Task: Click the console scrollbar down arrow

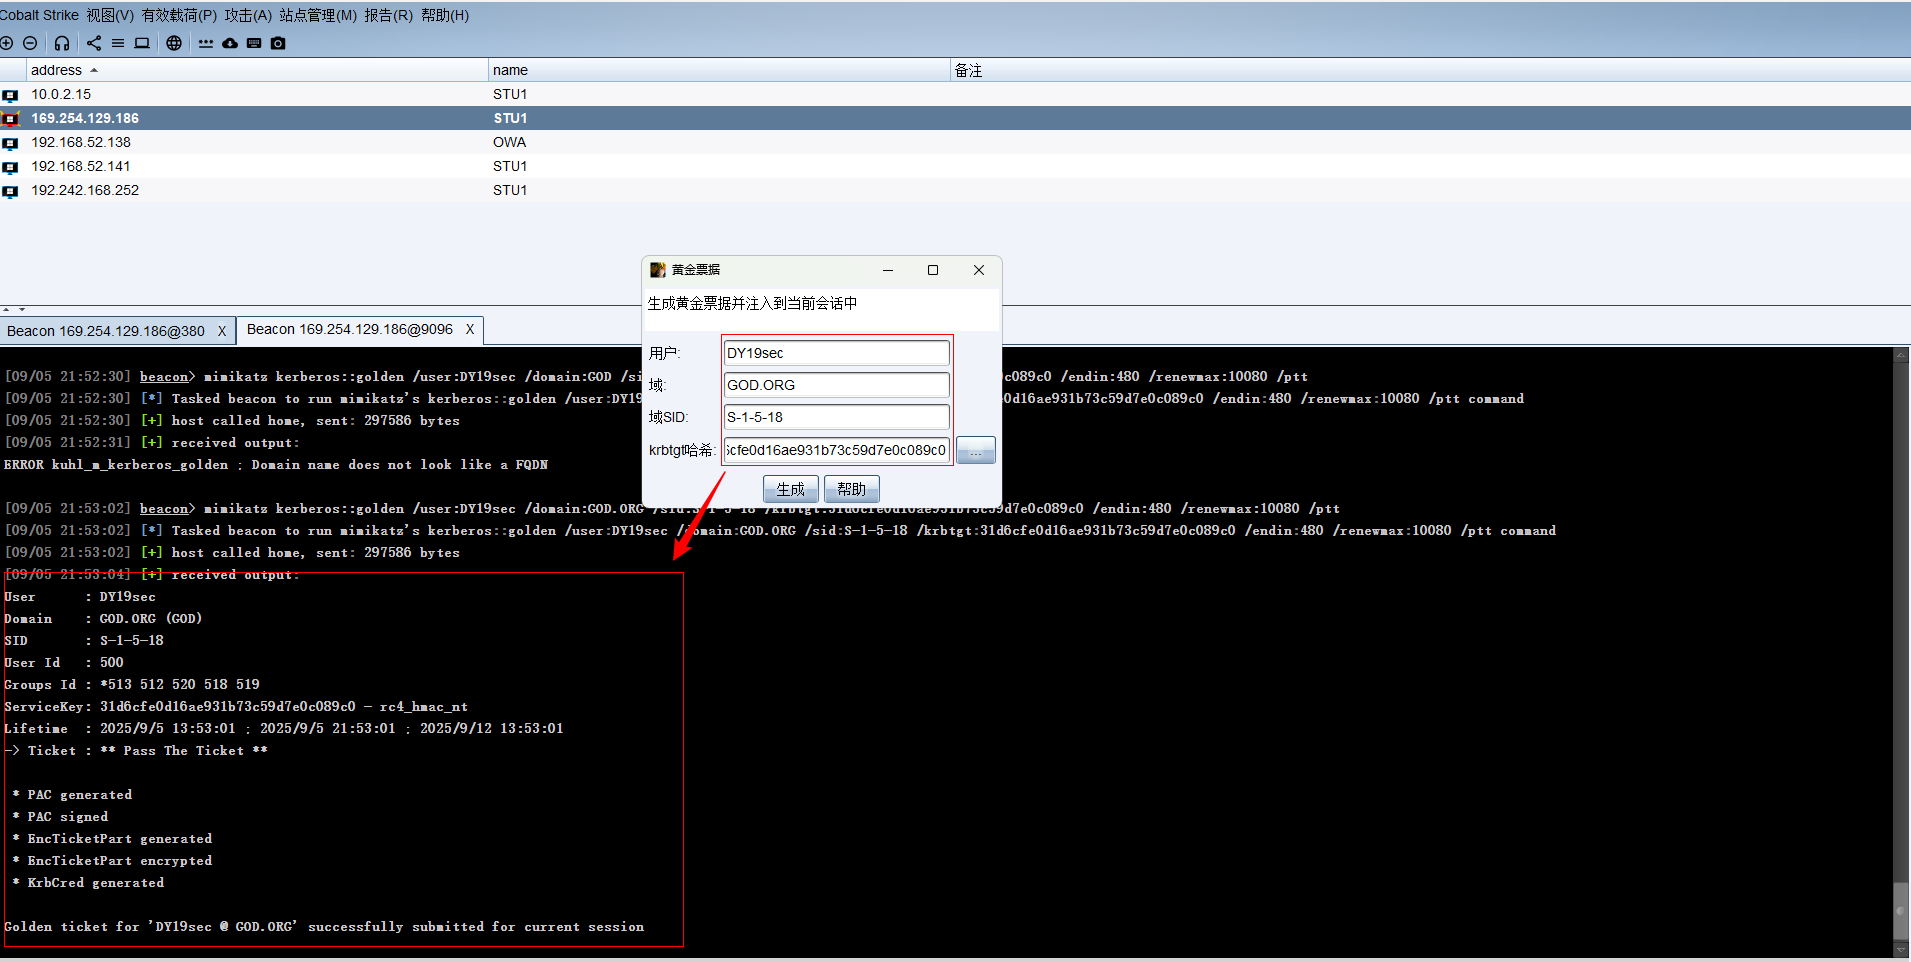Action: coord(1901,949)
